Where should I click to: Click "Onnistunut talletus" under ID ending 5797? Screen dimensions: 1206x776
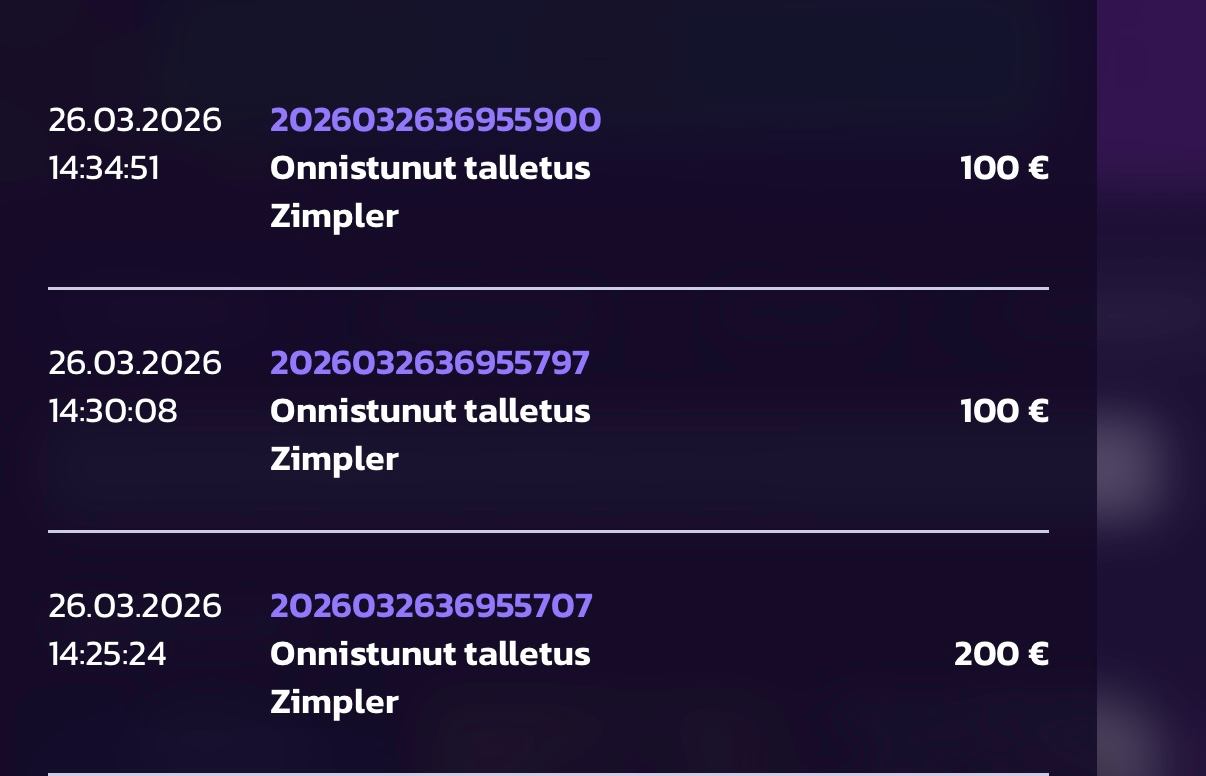430,411
